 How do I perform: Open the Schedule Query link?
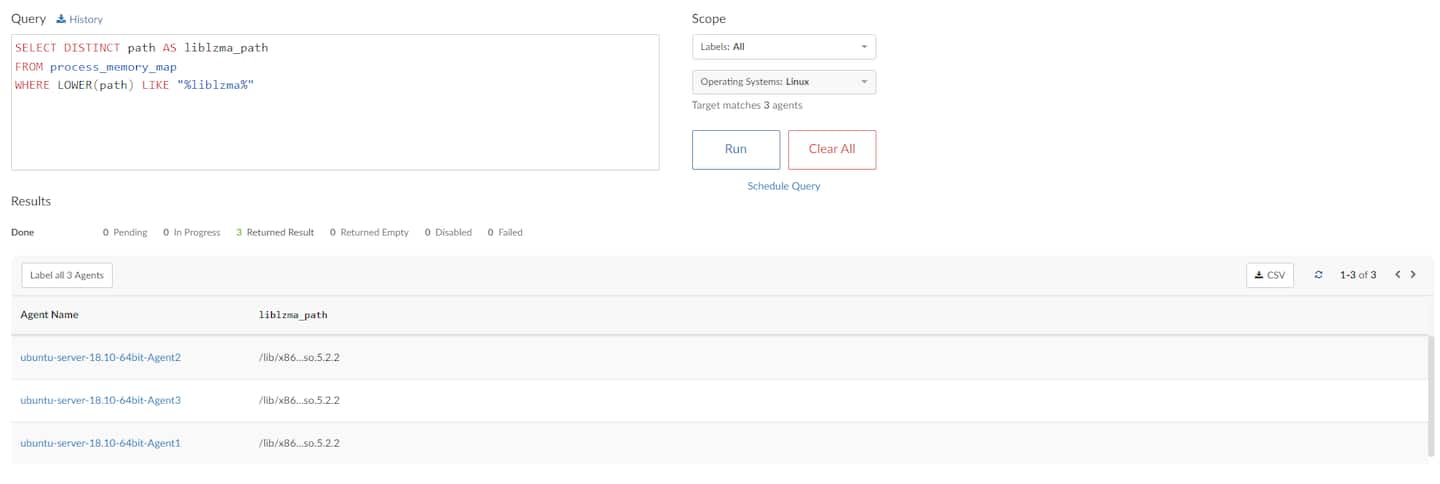pyautogui.click(x=783, y=186)
